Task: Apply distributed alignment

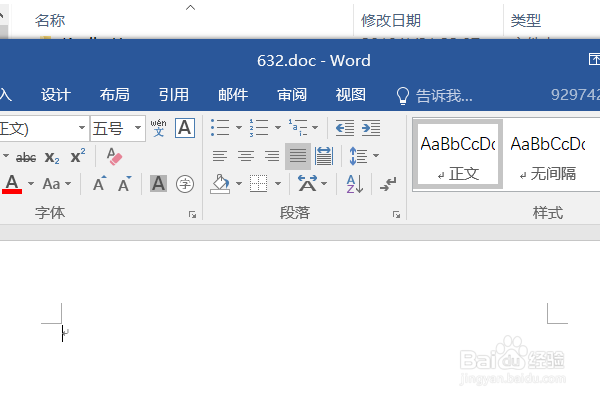Action: 324,156
